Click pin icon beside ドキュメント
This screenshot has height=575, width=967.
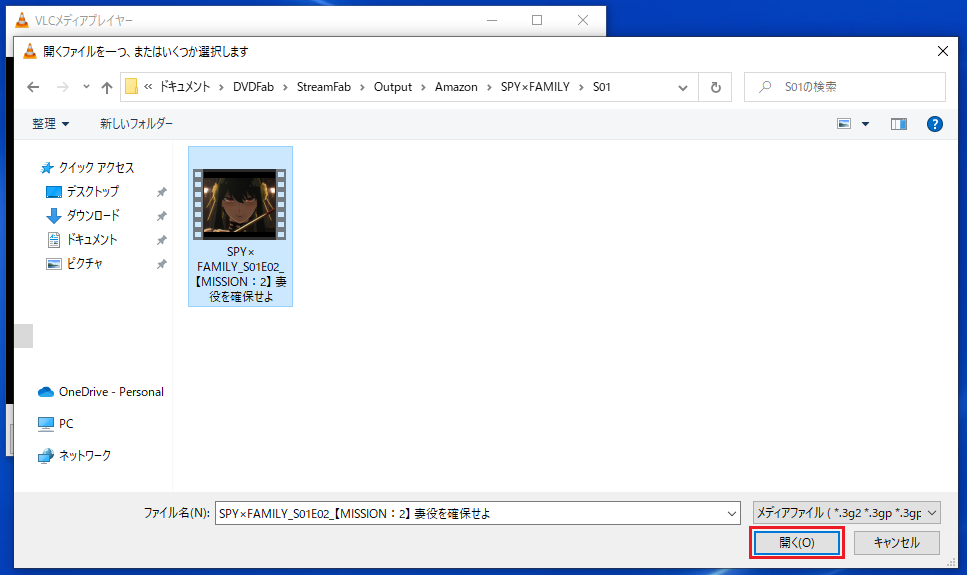click(162, 240)
